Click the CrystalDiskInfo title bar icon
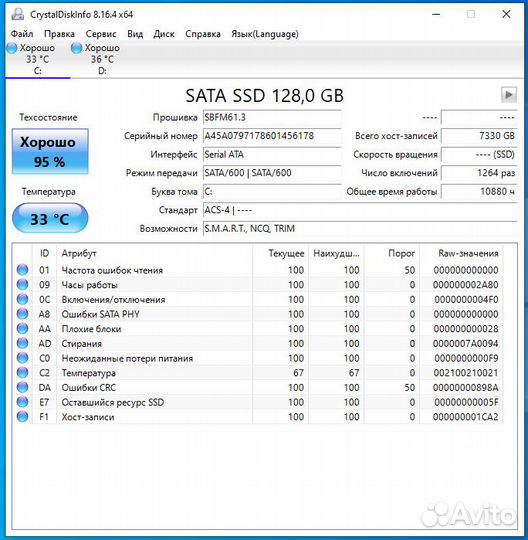Image resolution: width=528 pixels, height=540 pixels. point(17,14)
